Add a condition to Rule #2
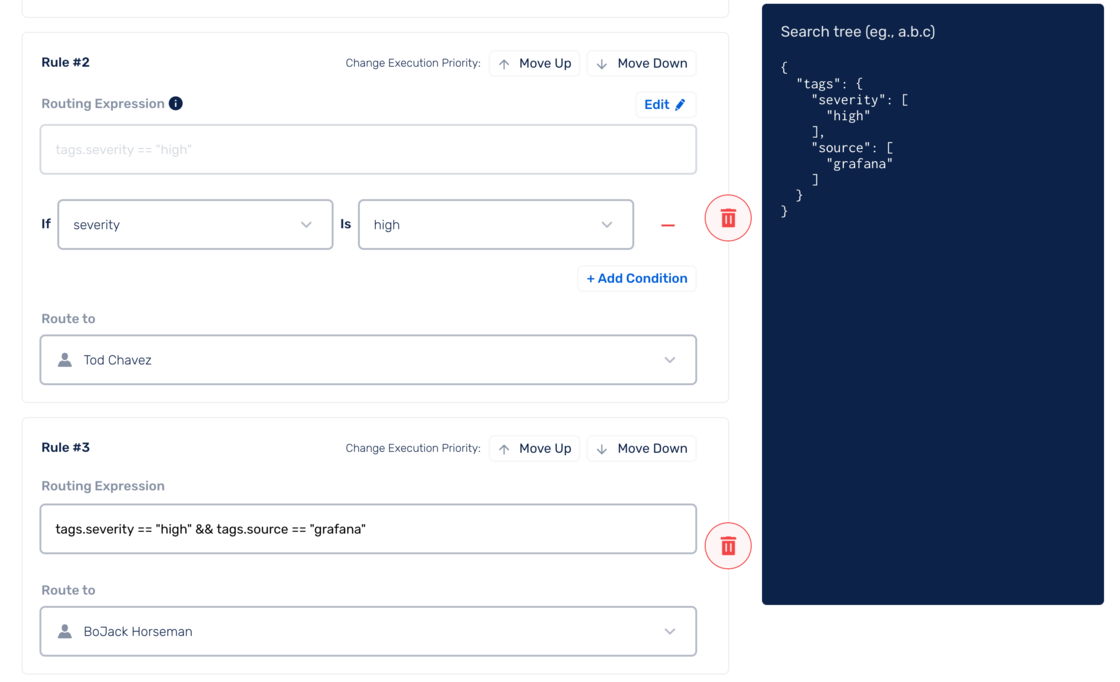This screenshot has height=682, width=1120. point(636,279)
